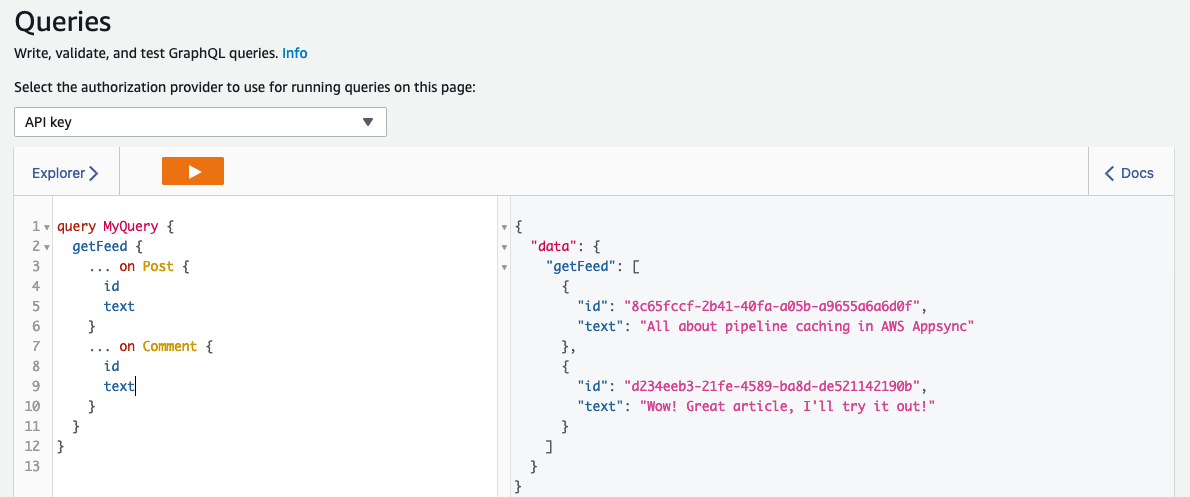Click the chevron next to Explorer
Image resolution: width=1190 pixels, height=497 pixels.
[93, 173]
